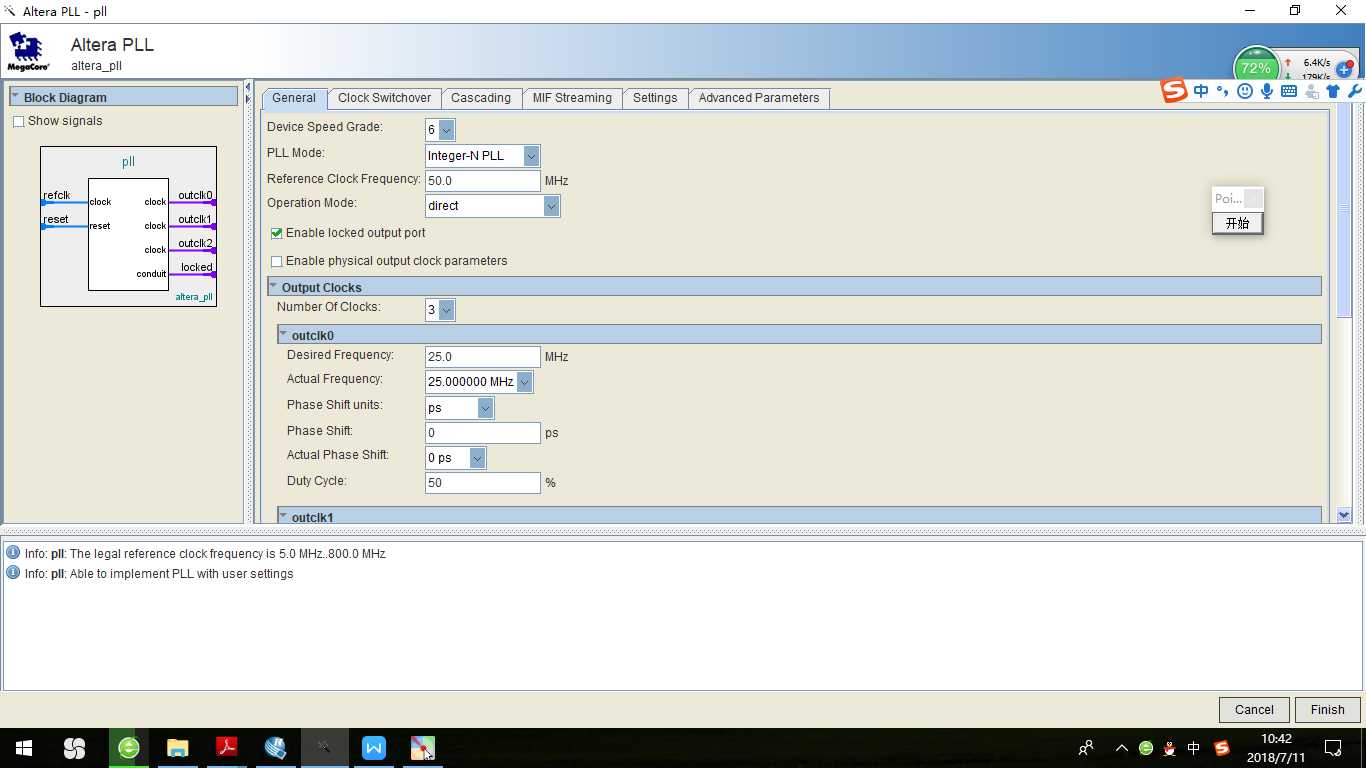Activate voice input microphone on IME bar
1366x768 pixels.
coord(1267,91)
